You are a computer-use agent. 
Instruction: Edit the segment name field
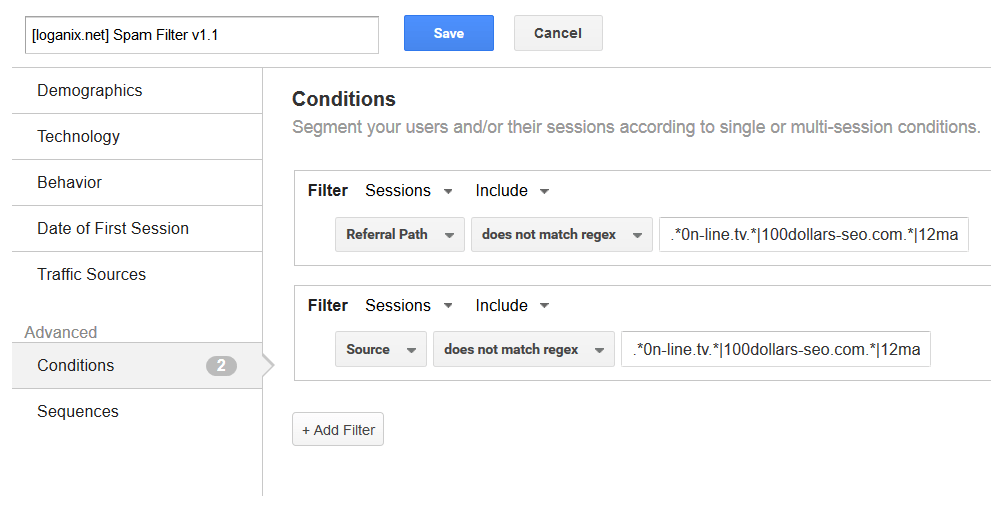[202, 35]
